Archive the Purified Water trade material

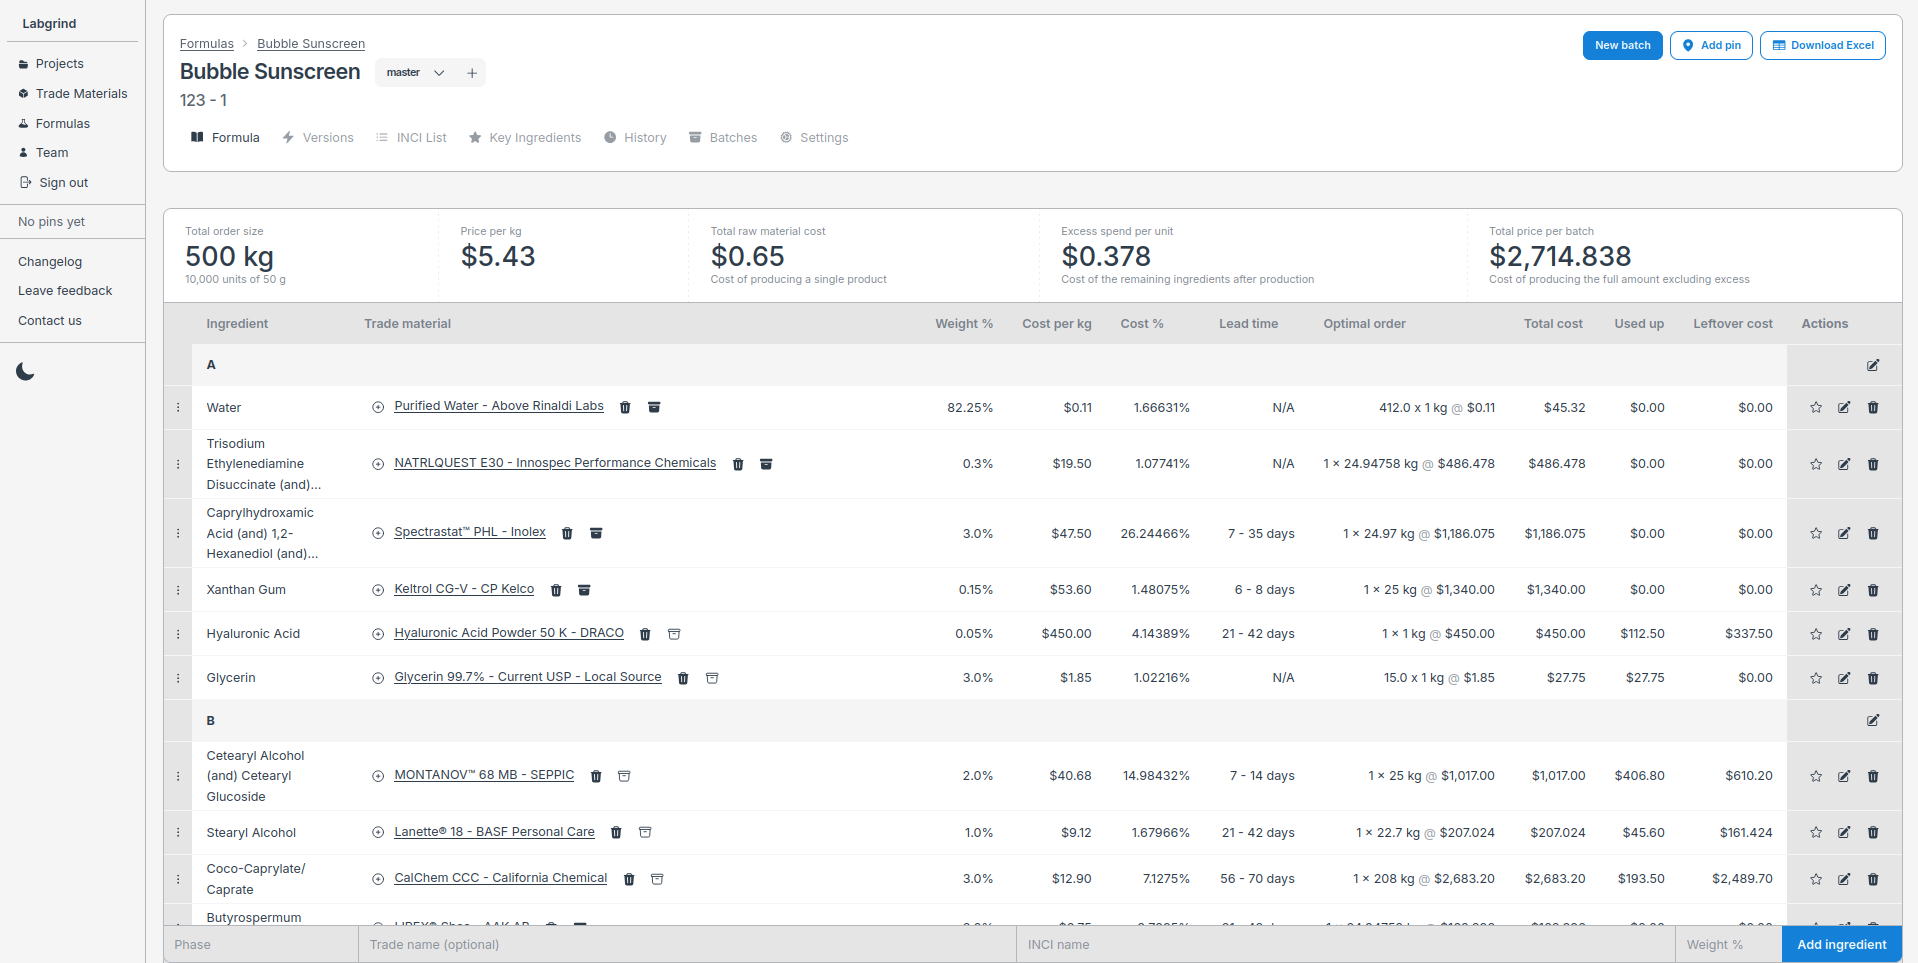click(x=654, y=407)
